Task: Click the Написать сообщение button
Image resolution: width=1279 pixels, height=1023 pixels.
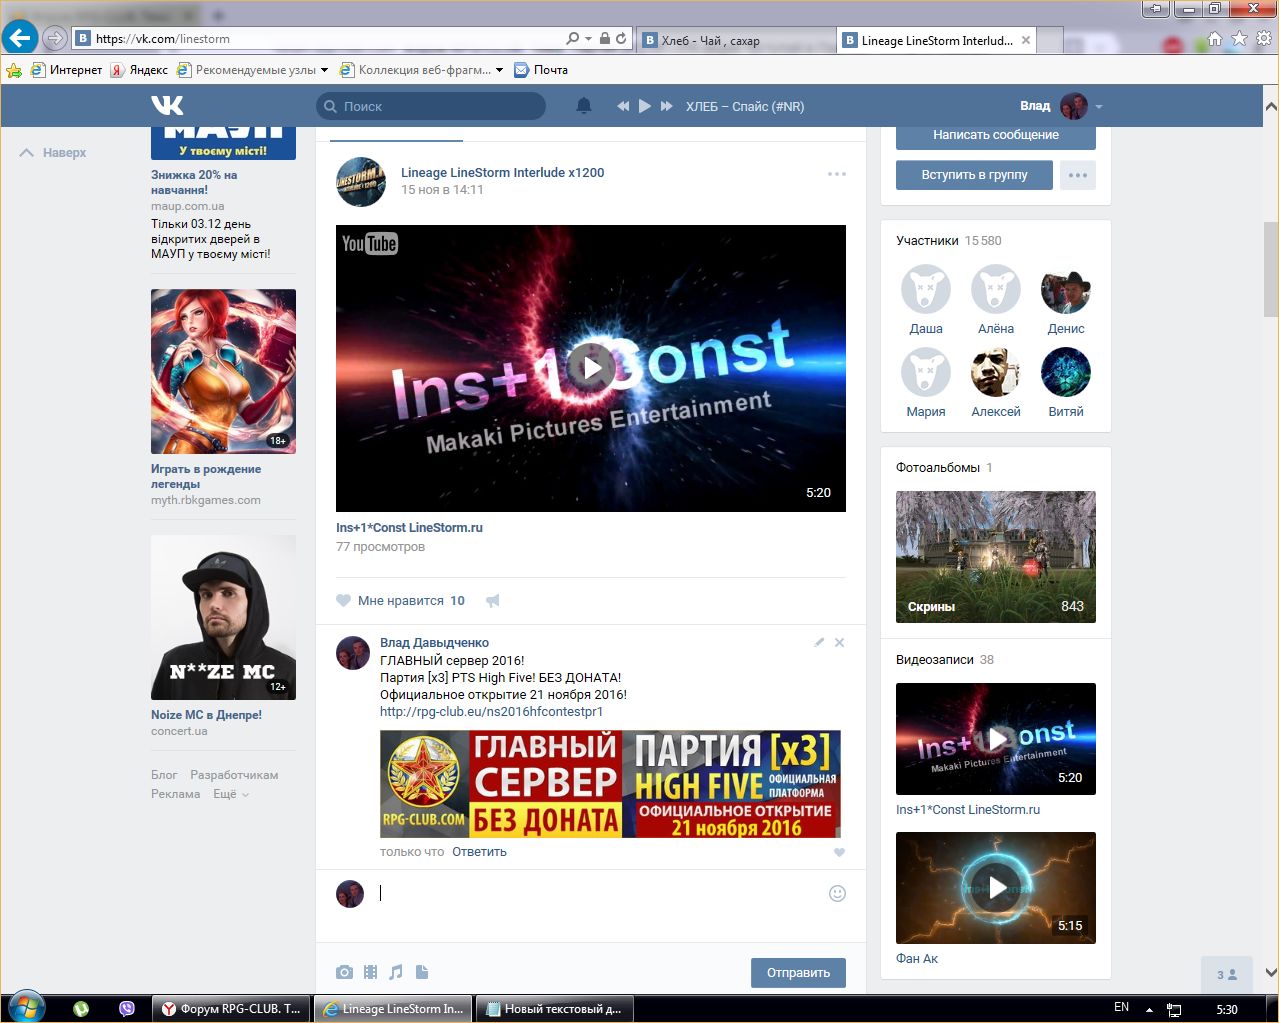Action: 996,135
